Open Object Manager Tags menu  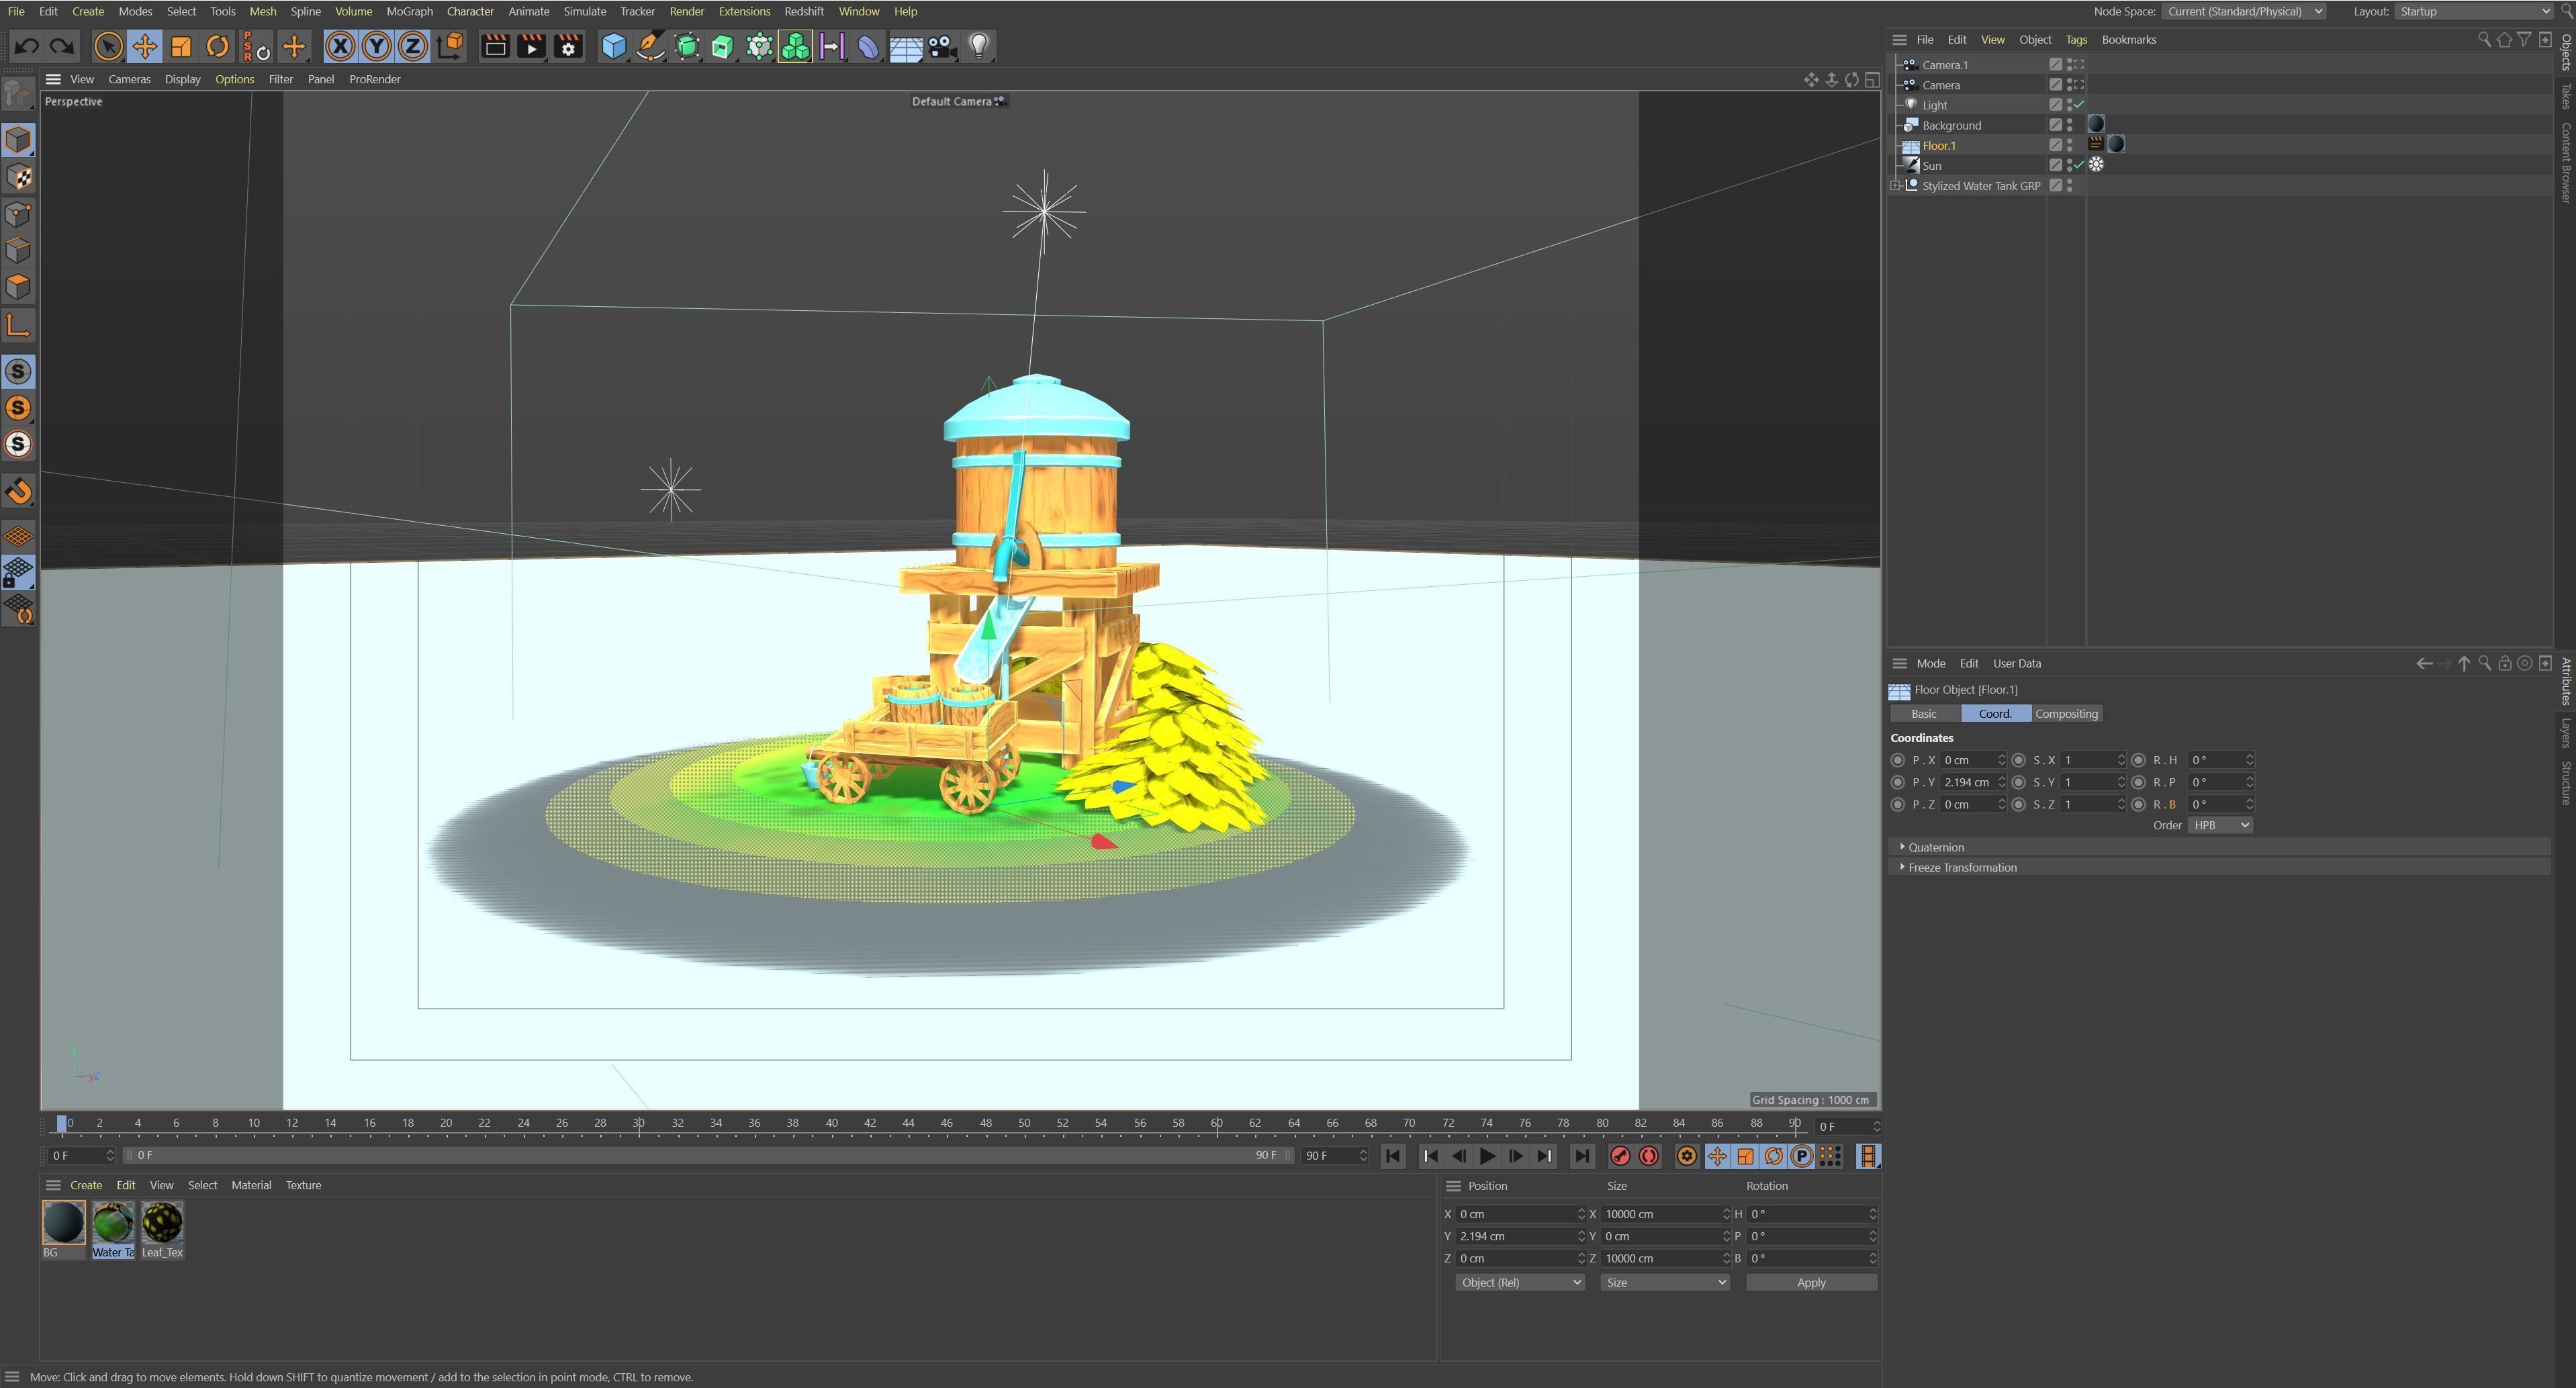(x=2076, y=40)
